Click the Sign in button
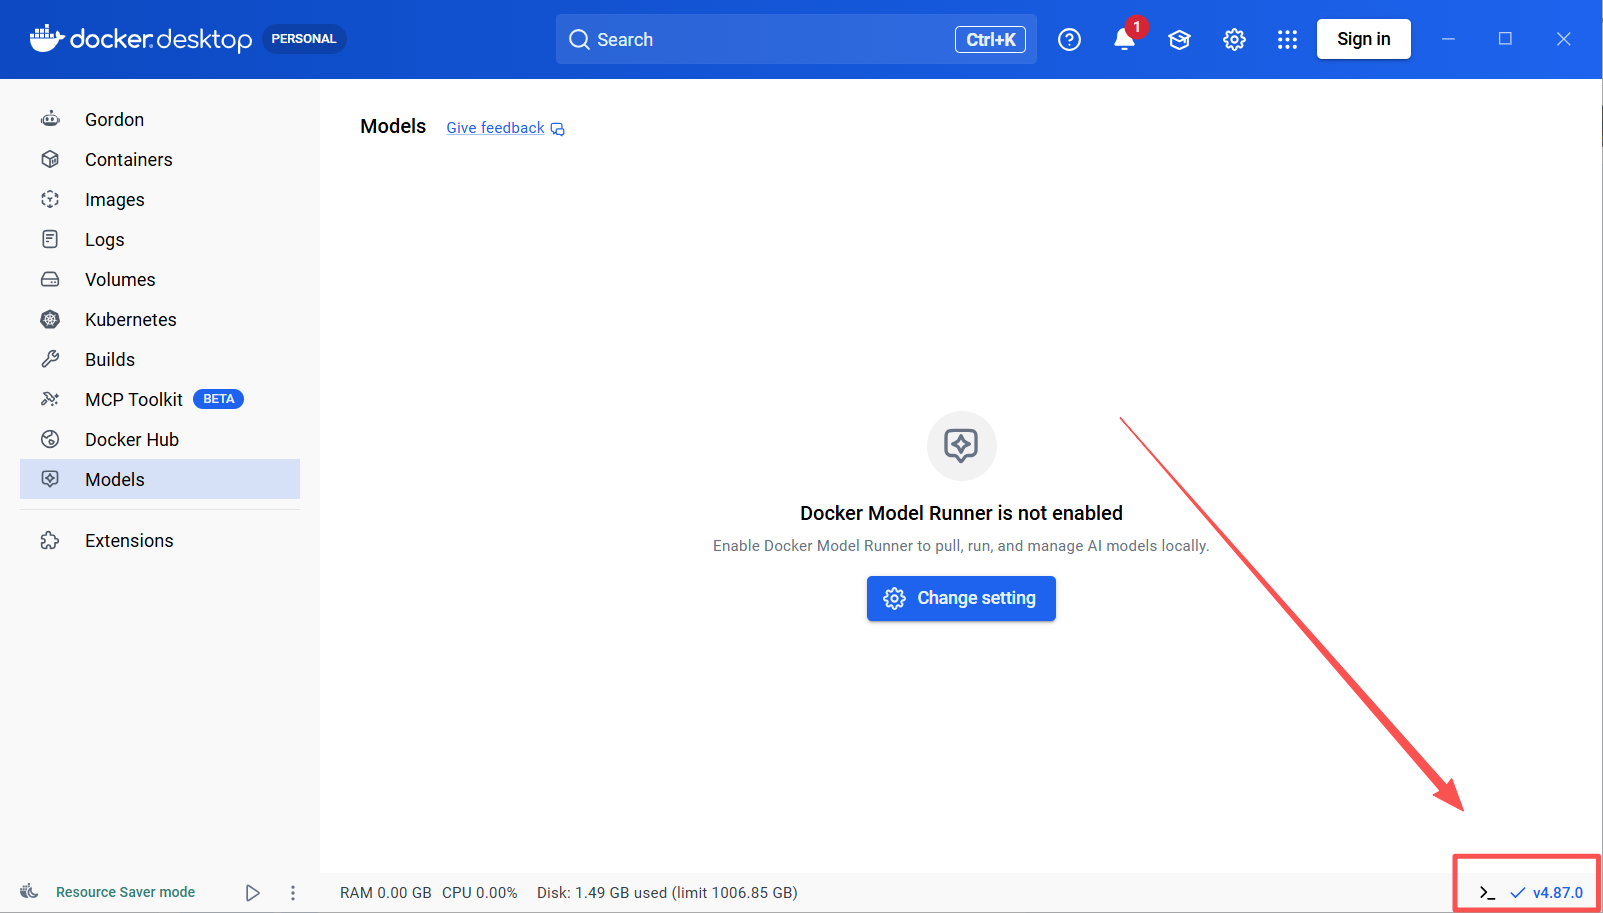 coord(1364,39)
